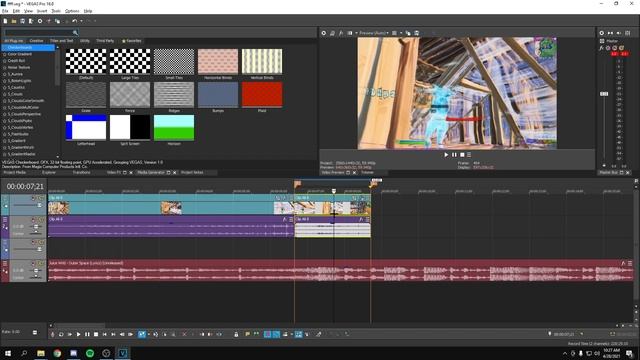This screenshot has width=640, height=360.
Task: Toggle preview overlays grid icon
Action: click(x=394, y=33)
